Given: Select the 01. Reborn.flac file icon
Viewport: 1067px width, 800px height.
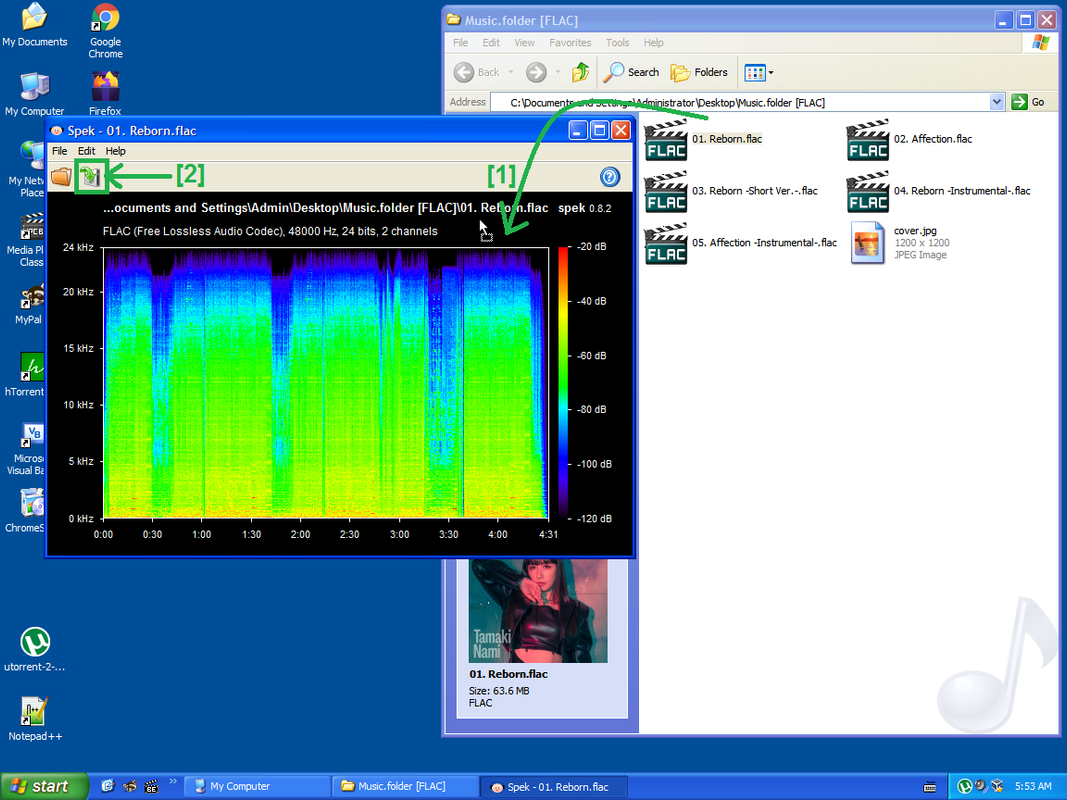Looking at the screenshot, I should click(666, 139).
